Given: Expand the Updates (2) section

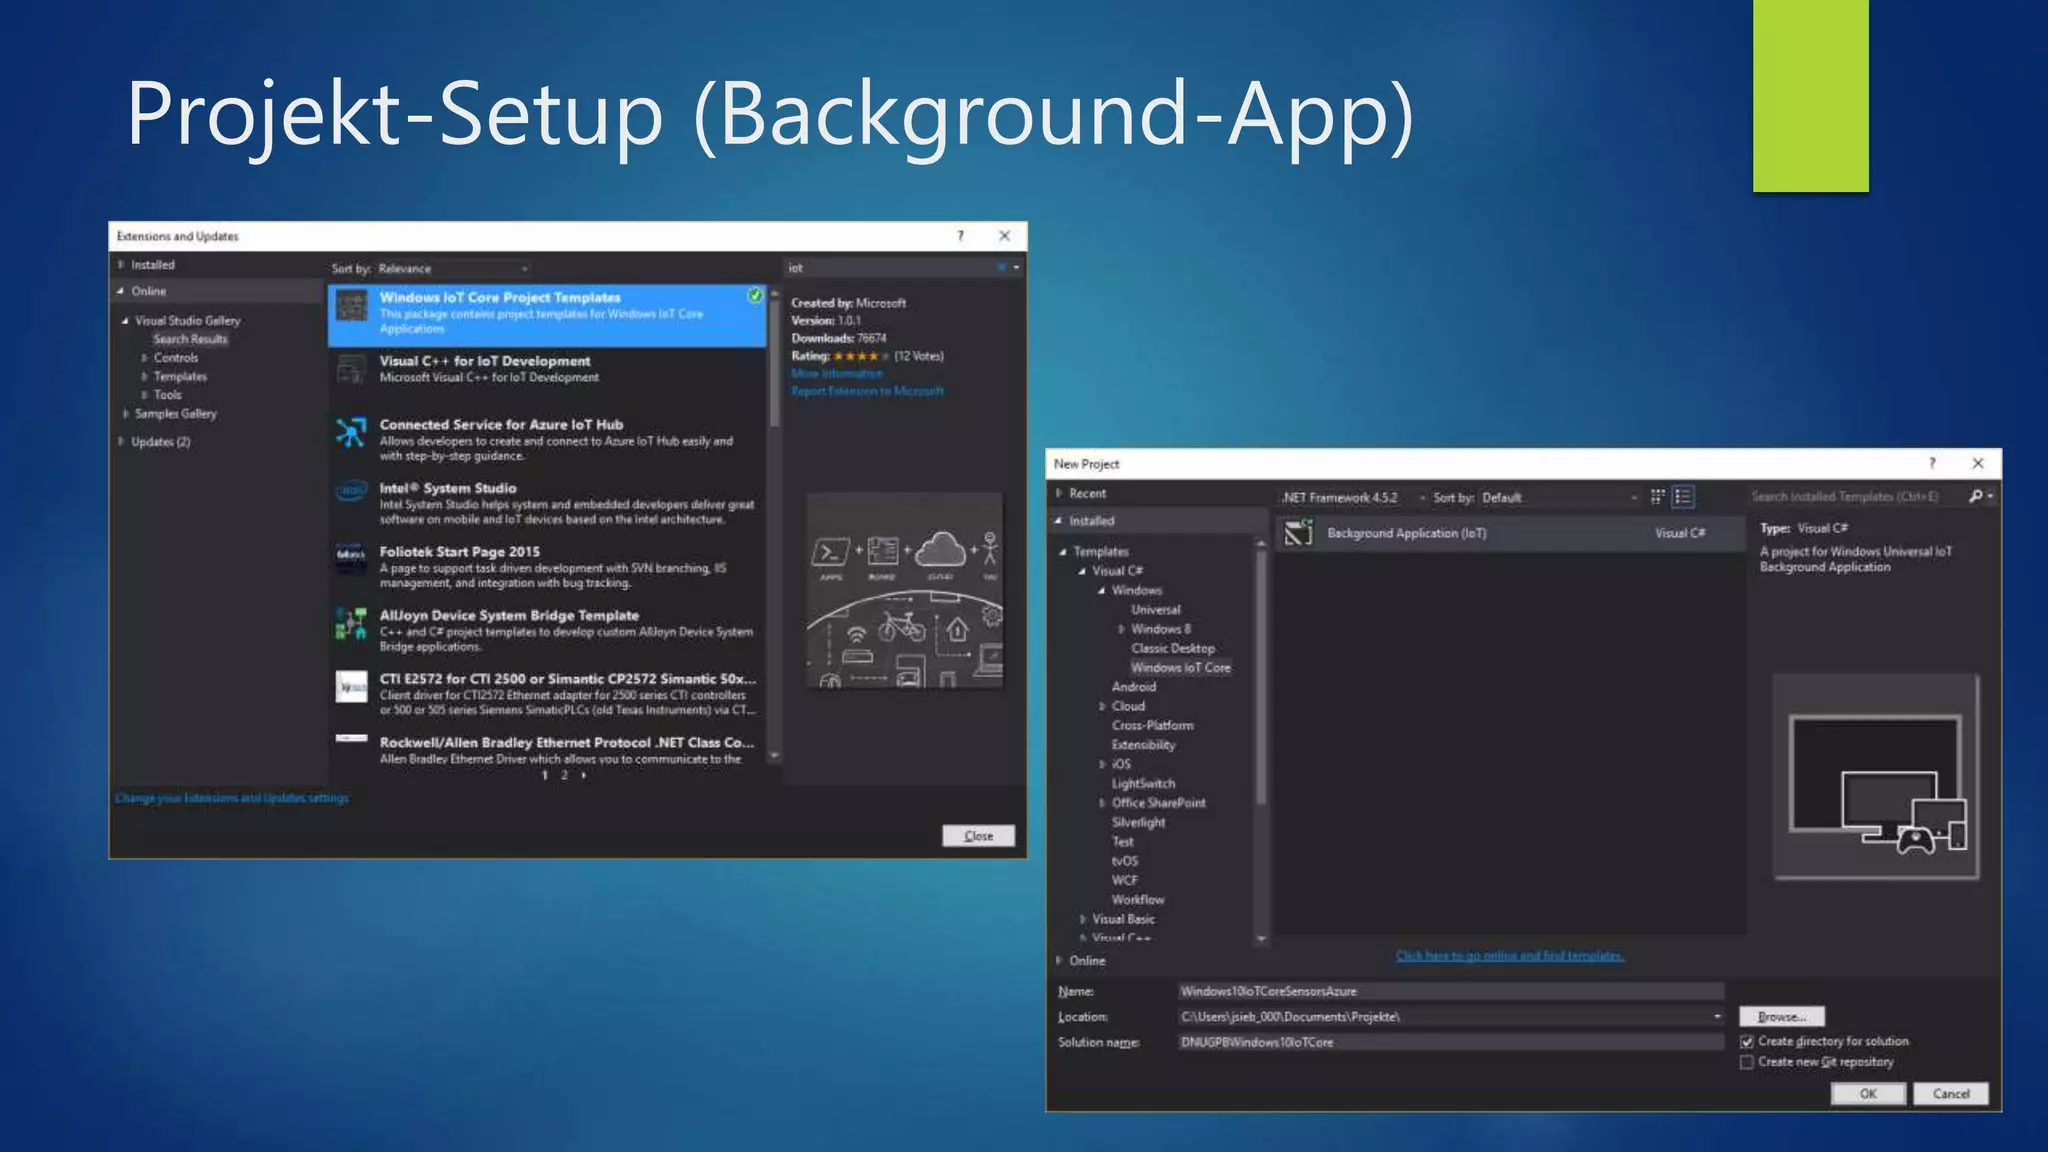Looking at the screenshot, I should pos(121,442).
